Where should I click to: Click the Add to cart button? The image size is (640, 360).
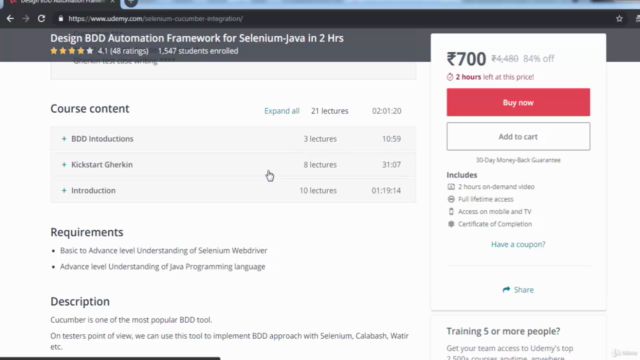[518, 137]
